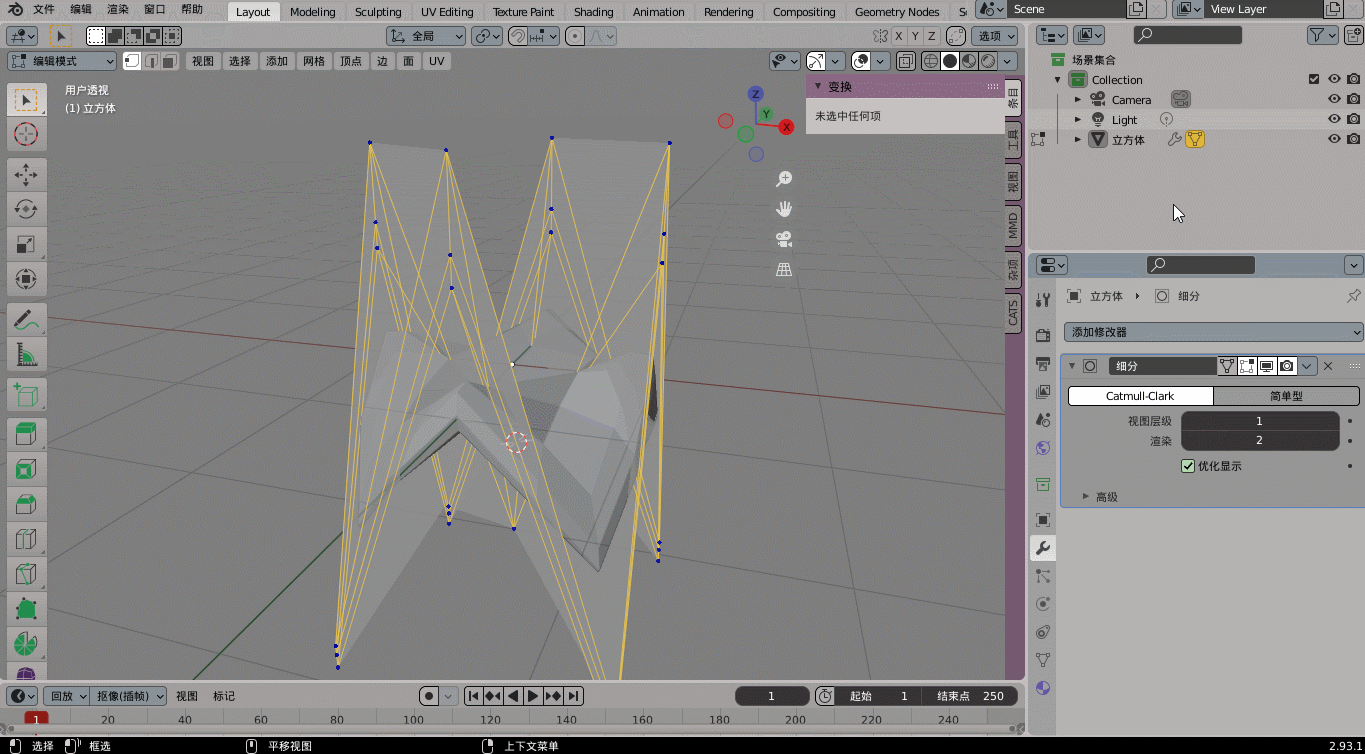Select the Rotate tool in left toolbar
Image resolution: width=1365 pixels, height=754 pixels.
[26, 209]
